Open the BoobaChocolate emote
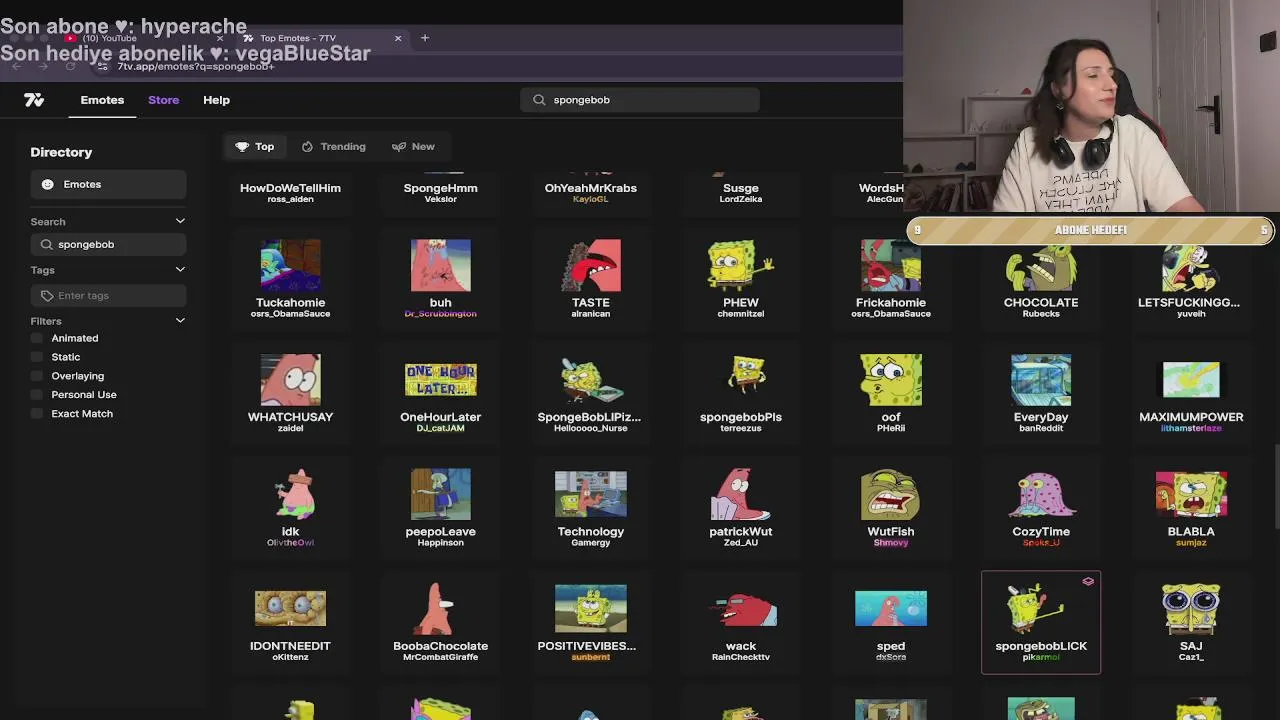 point(440,622)
